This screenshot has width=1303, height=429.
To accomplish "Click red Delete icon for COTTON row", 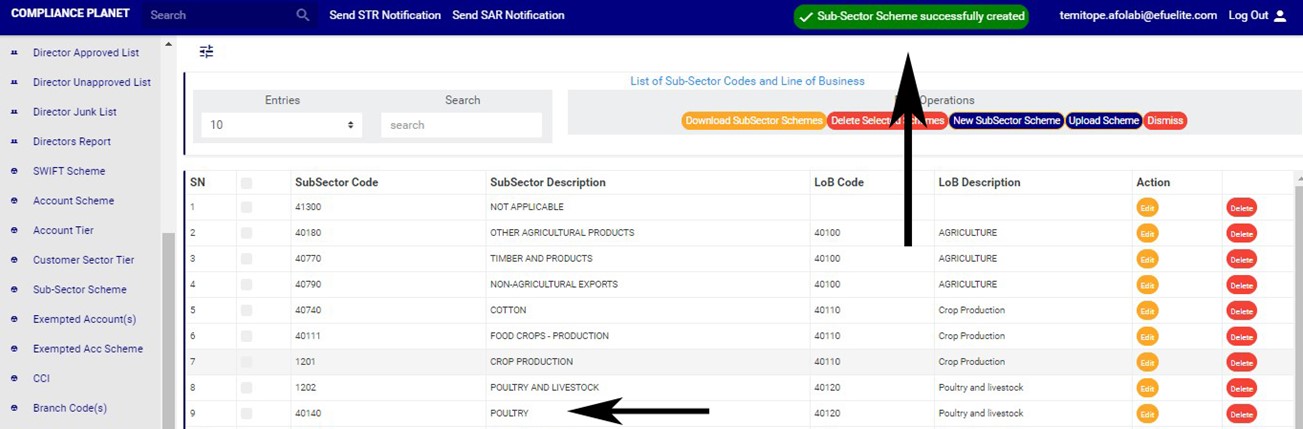I will [1241, 311].
